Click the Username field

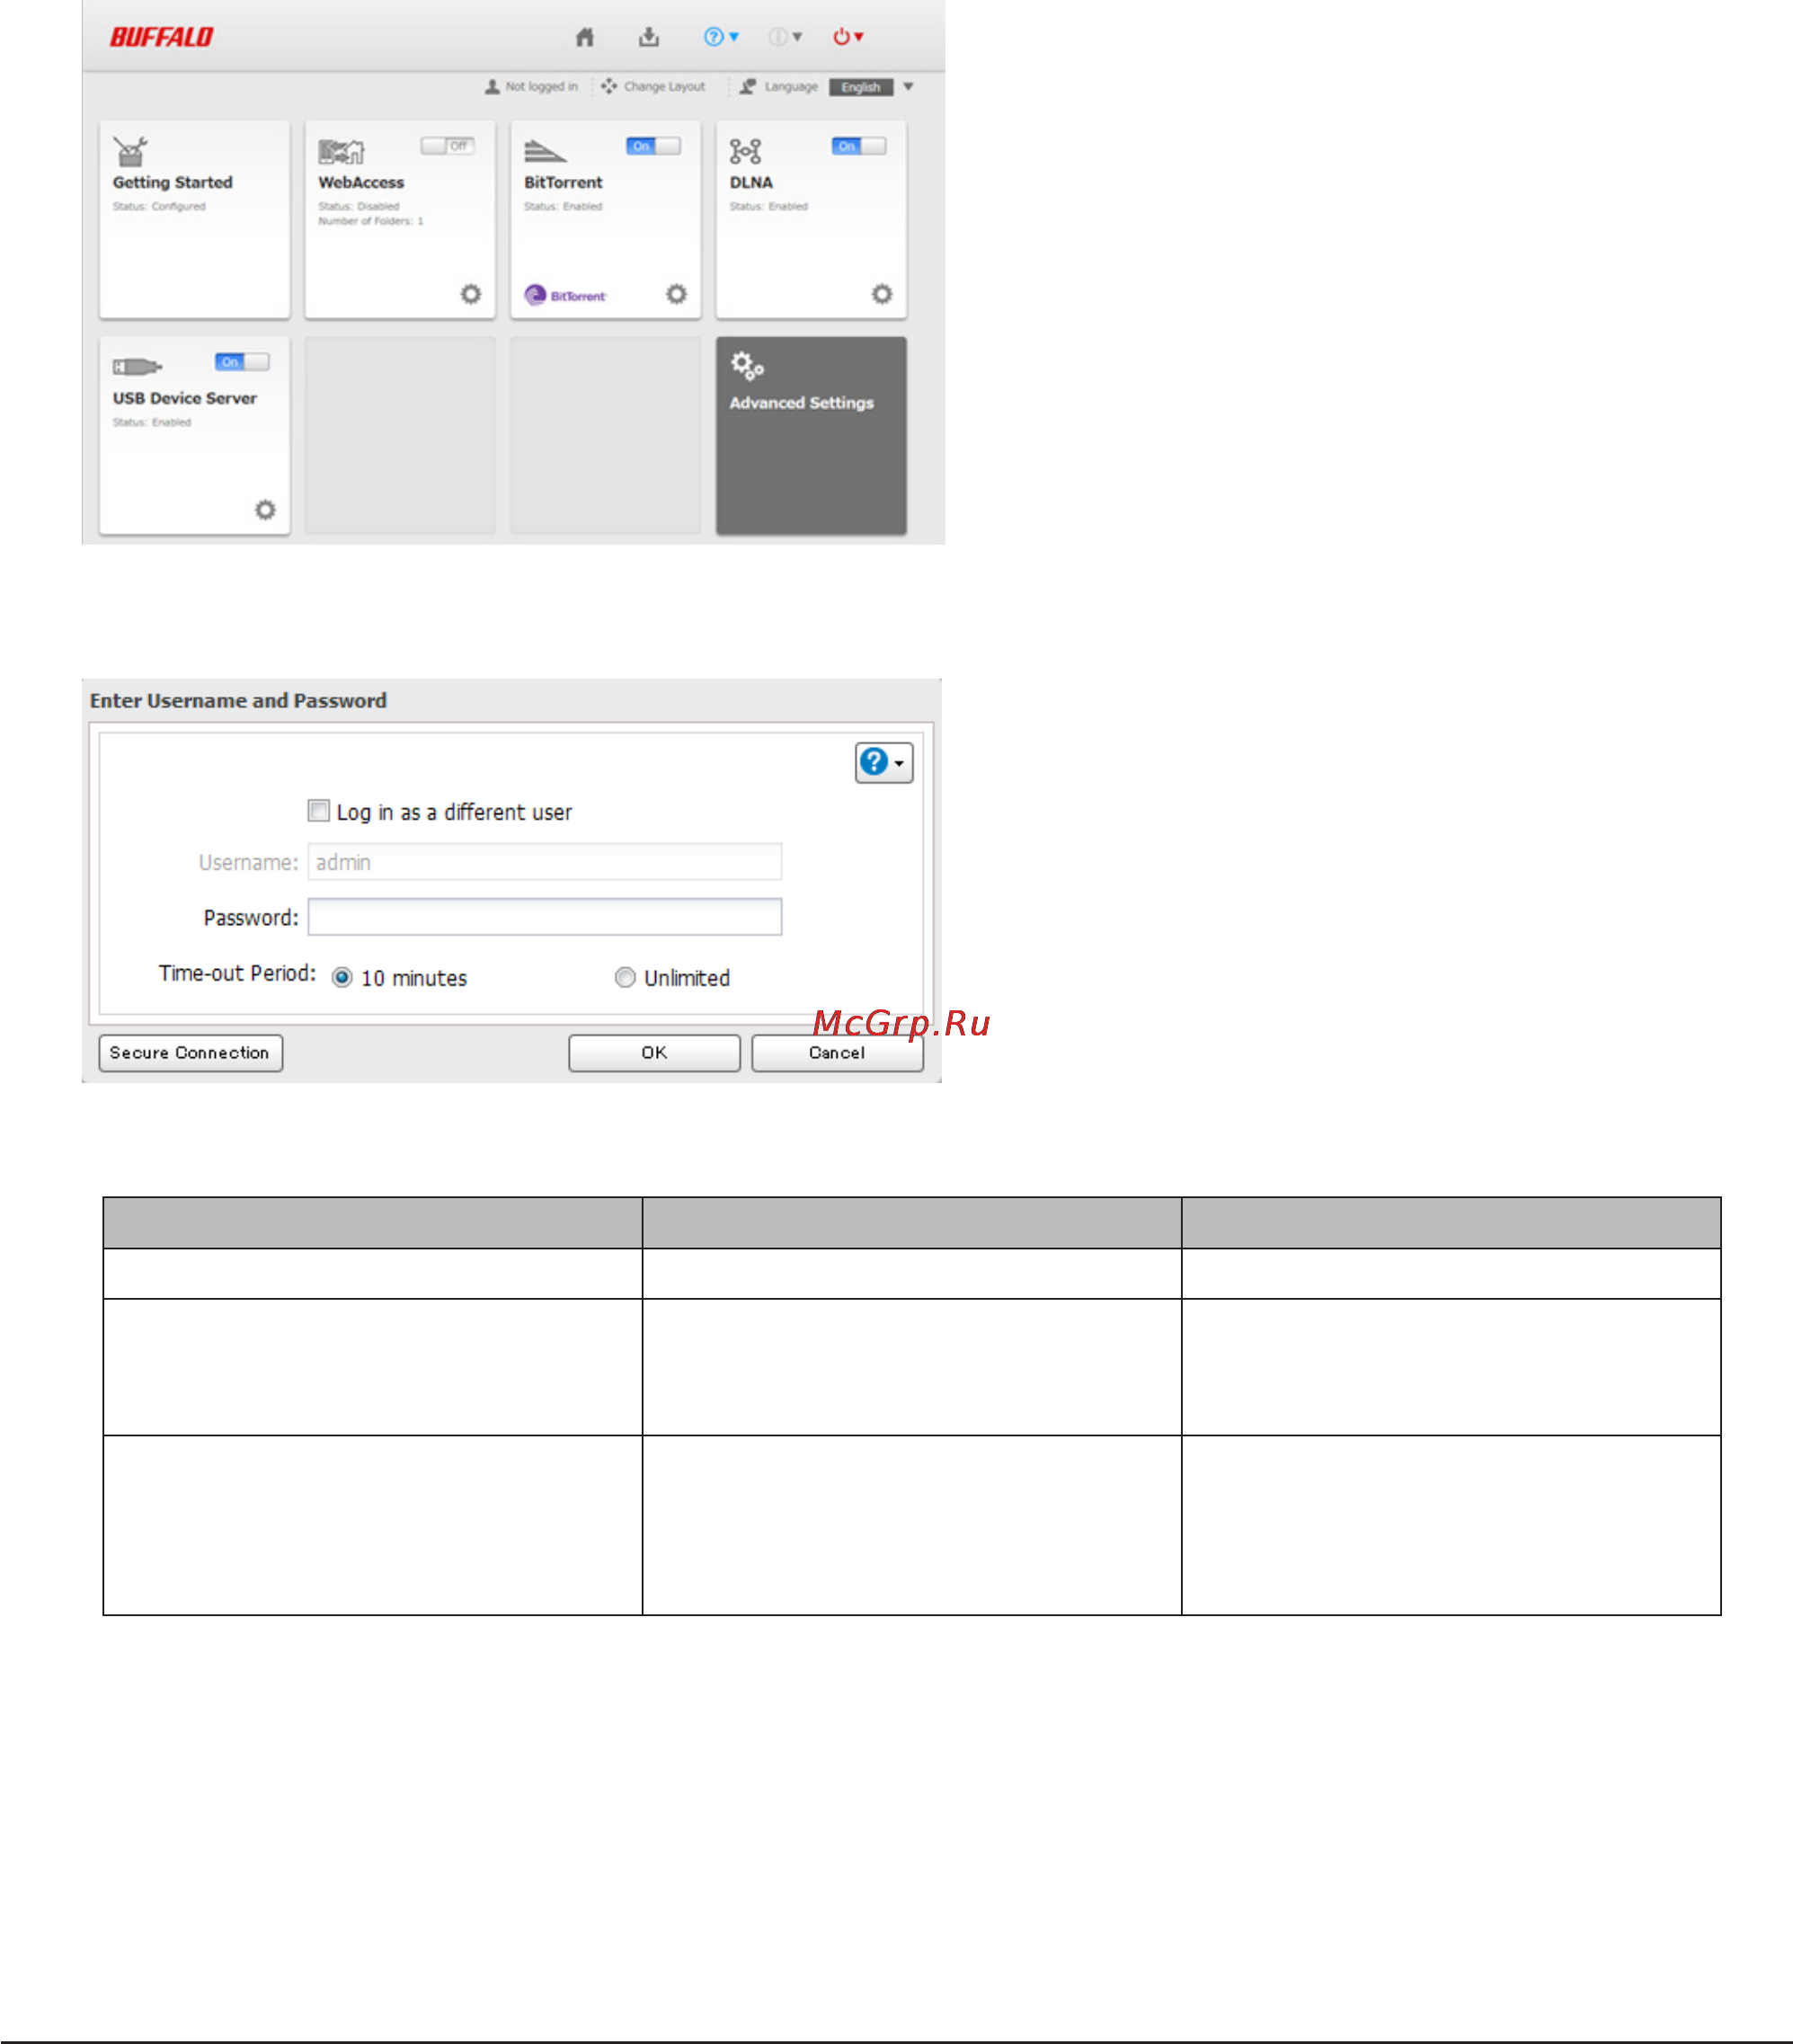[x=545, y=862]
